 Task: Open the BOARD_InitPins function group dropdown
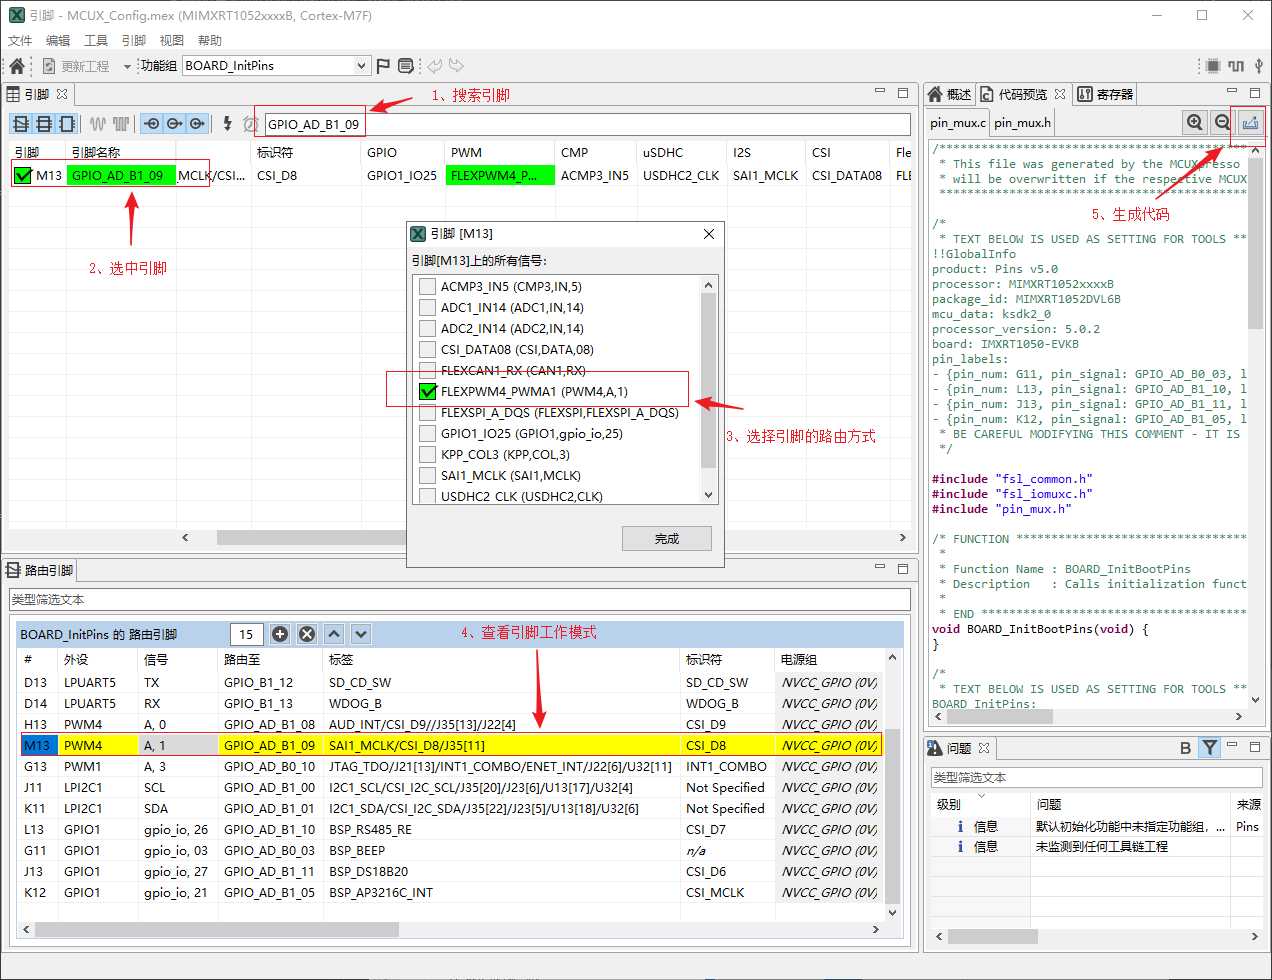point(361,66)
